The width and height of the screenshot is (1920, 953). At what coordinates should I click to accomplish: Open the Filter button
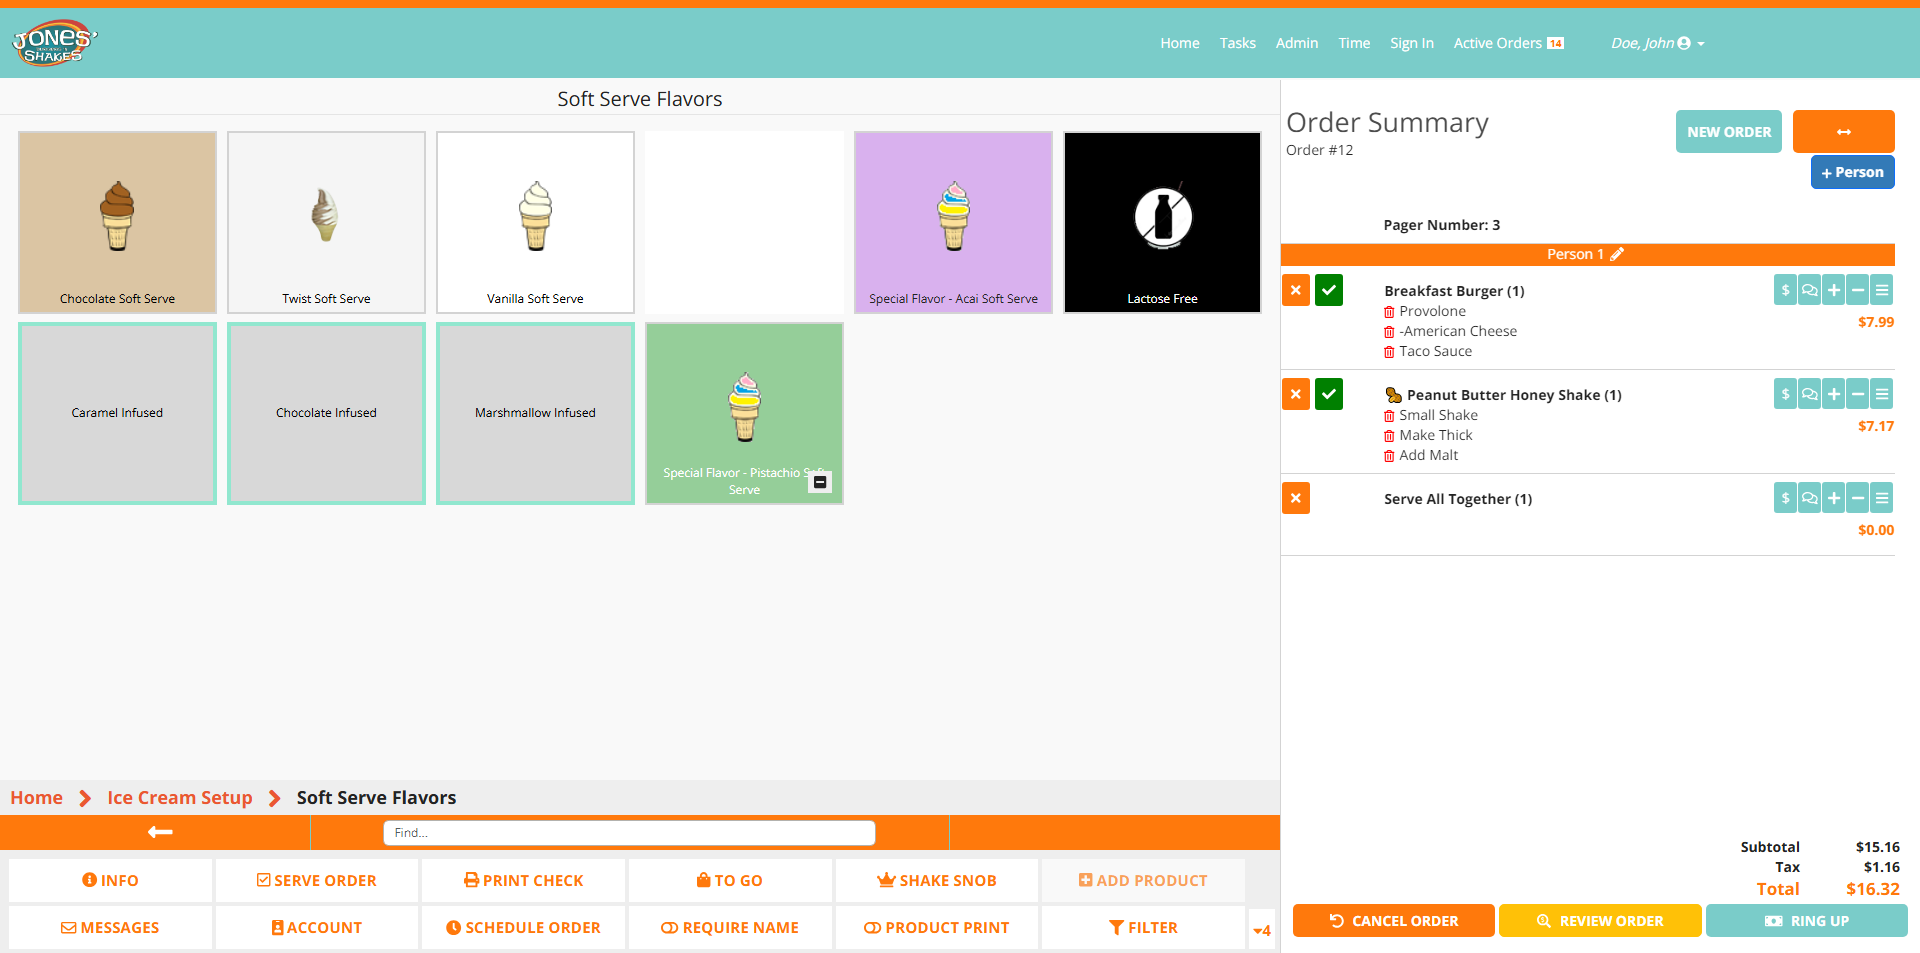[1143, 927]
